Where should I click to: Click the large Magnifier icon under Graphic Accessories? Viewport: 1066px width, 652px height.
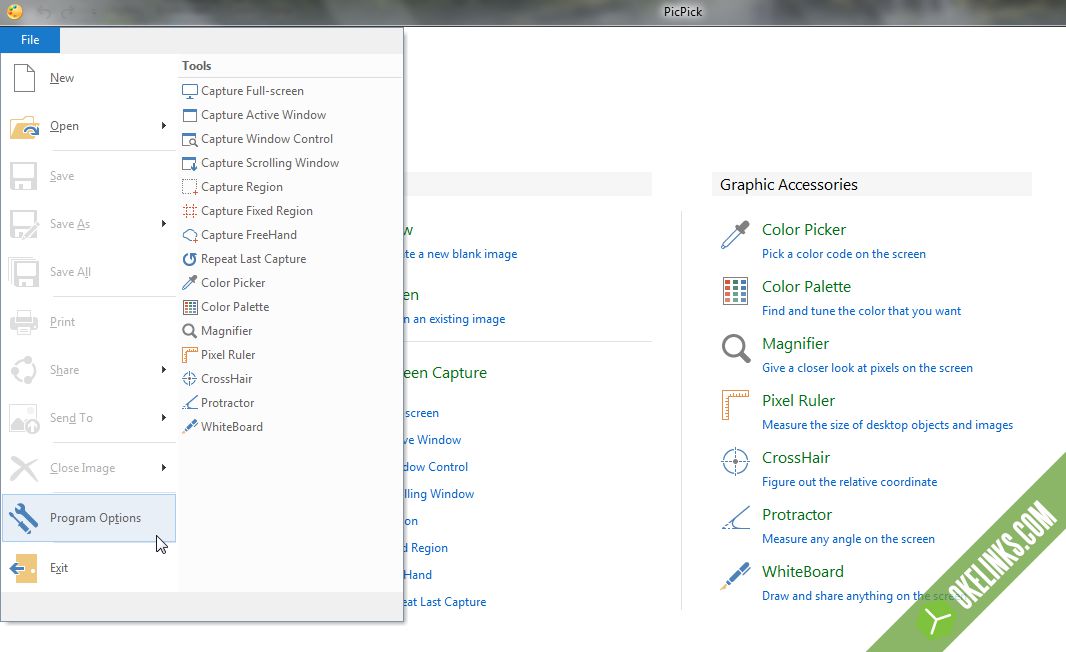click(x=736, y=348)
